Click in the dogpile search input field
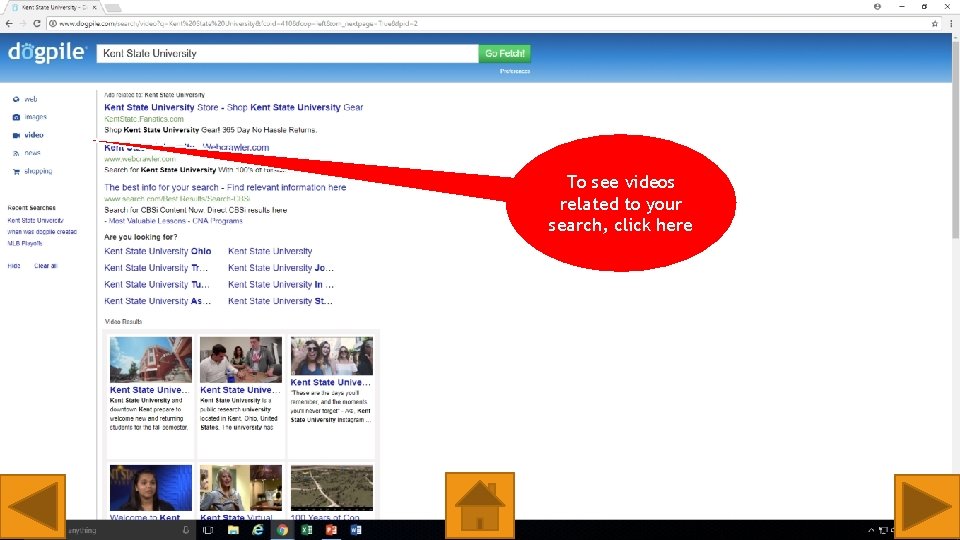Viewport: 960px width, 540px height. point(287,53)
